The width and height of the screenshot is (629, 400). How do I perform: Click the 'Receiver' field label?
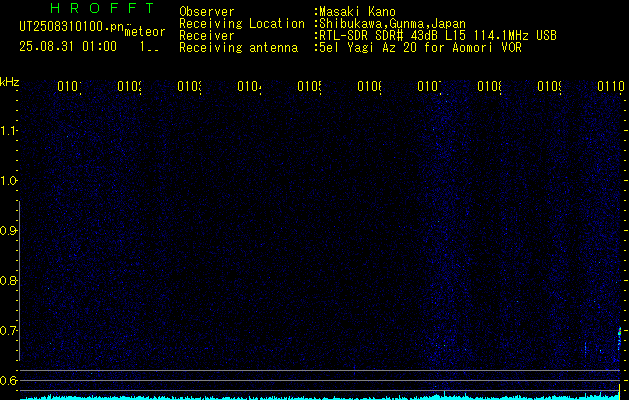[x=207, y=36]
